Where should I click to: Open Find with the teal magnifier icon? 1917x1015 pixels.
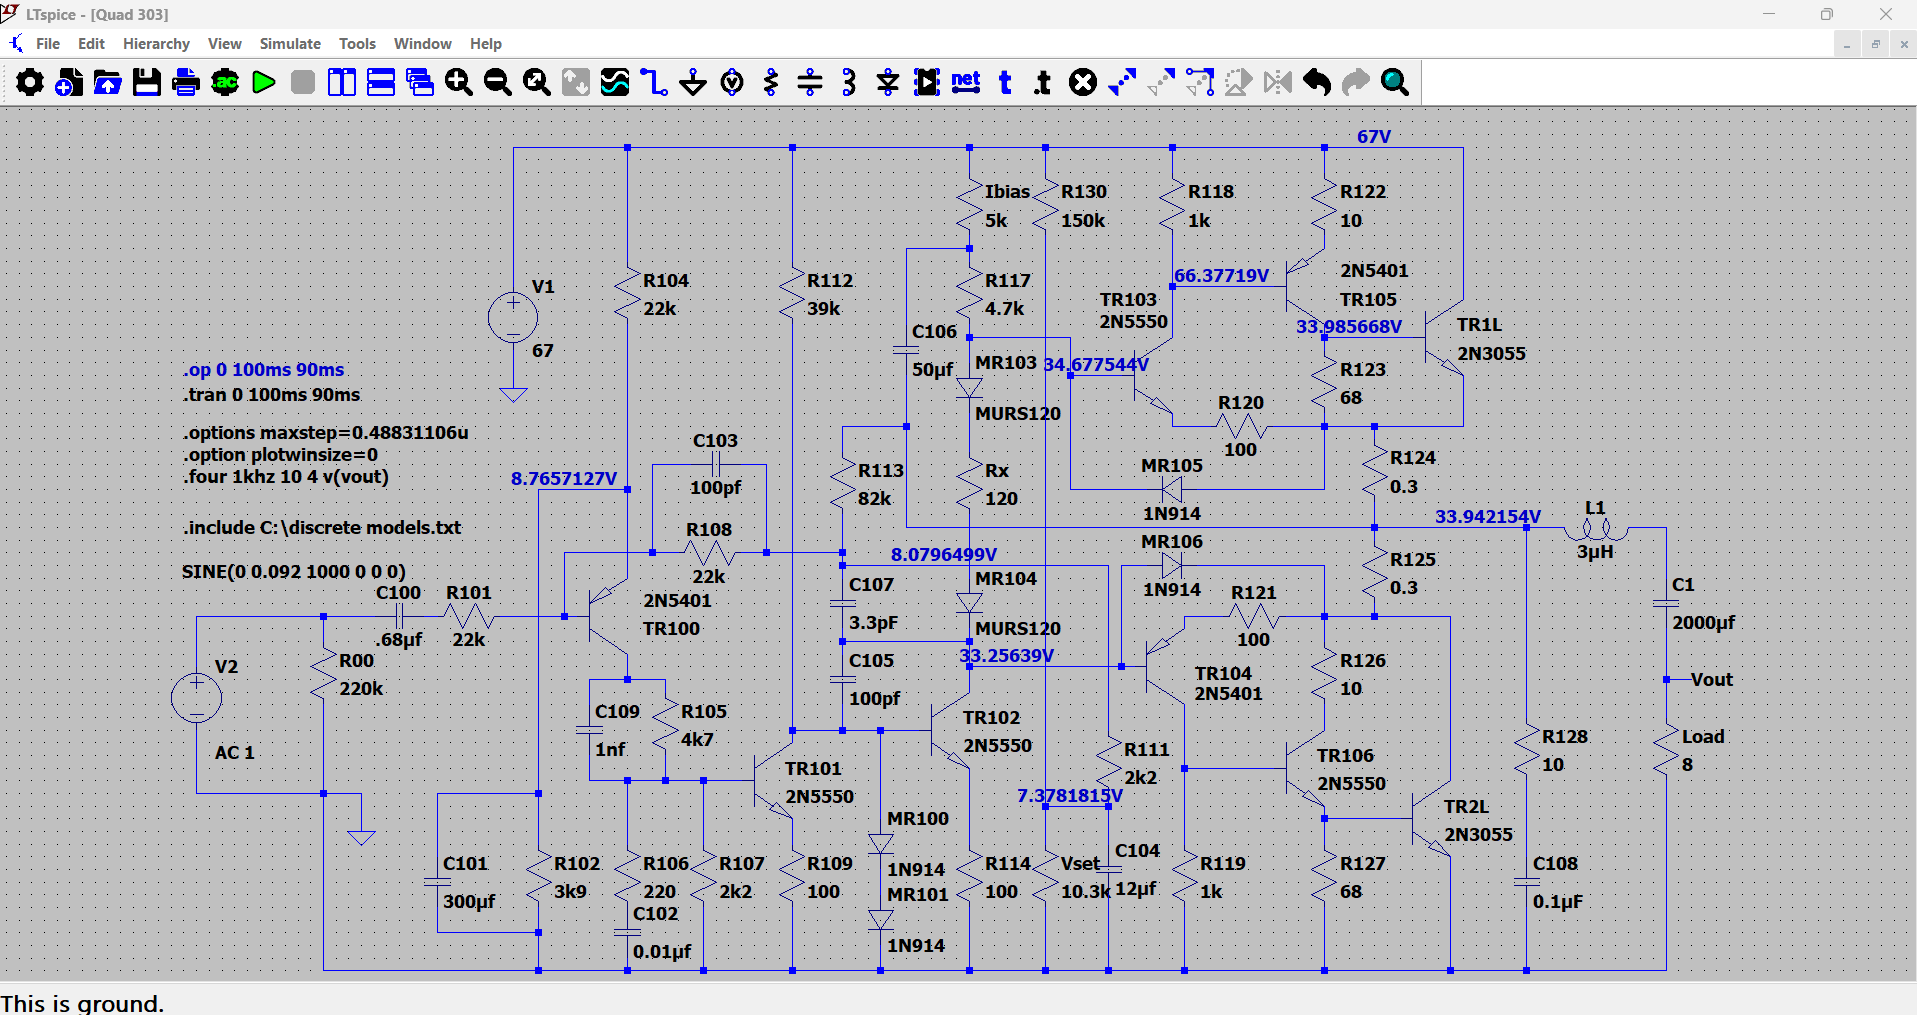point(1395,82)
